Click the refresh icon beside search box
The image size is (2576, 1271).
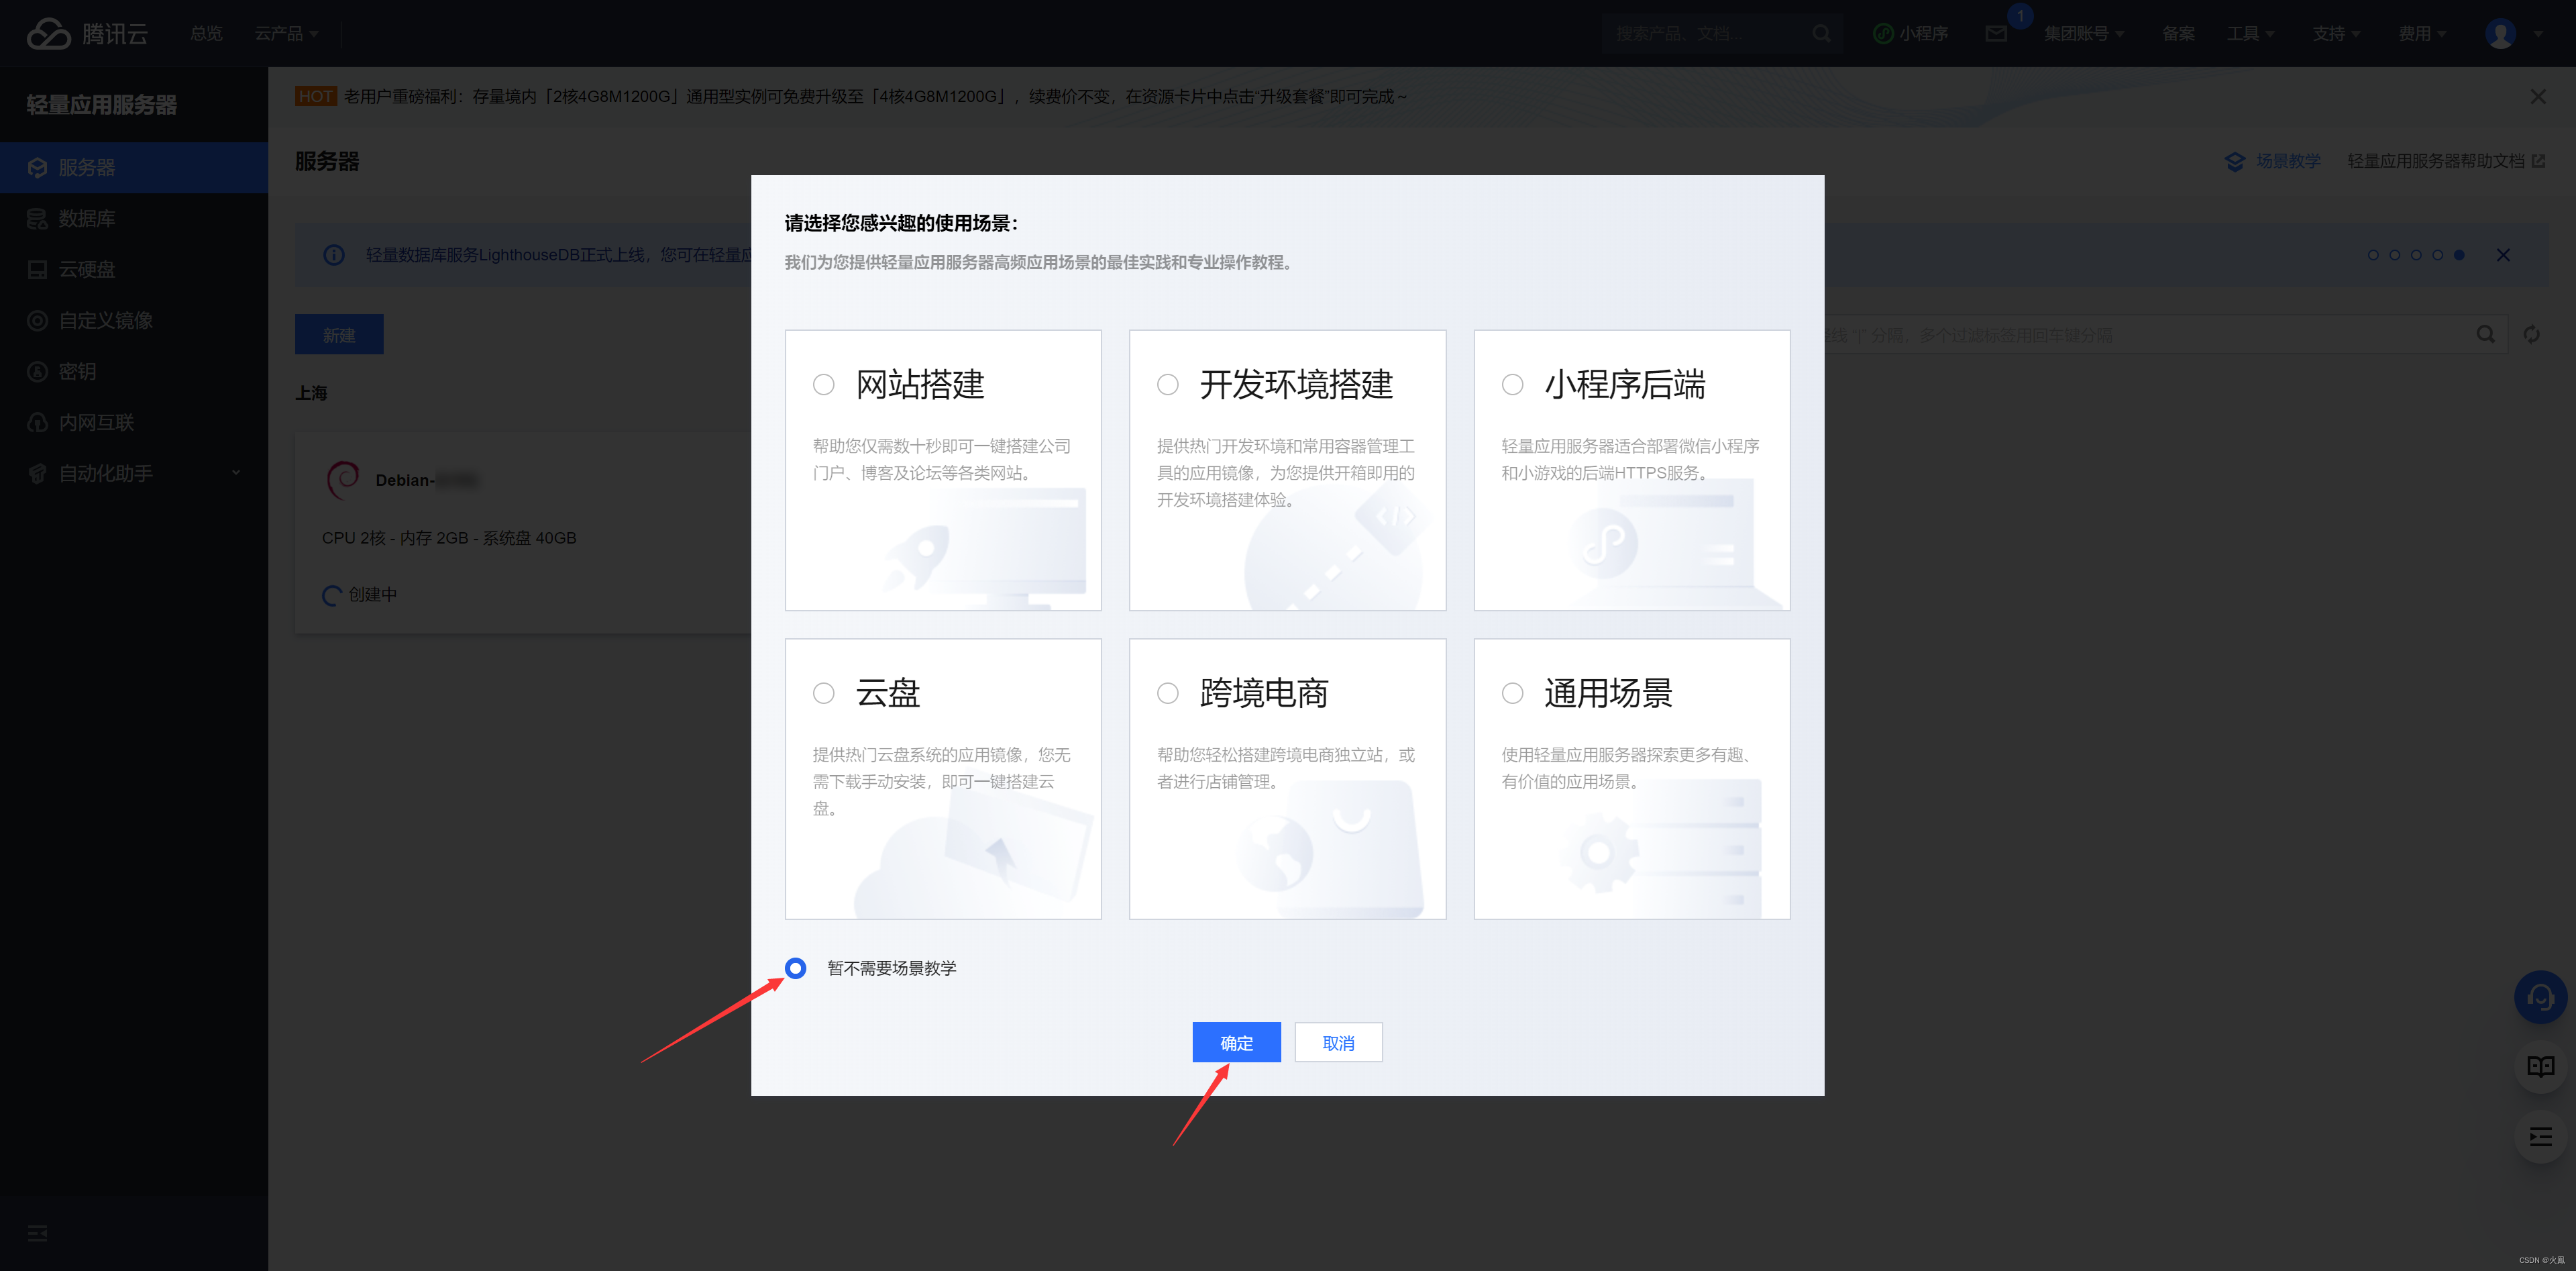tap(2531, 335)
